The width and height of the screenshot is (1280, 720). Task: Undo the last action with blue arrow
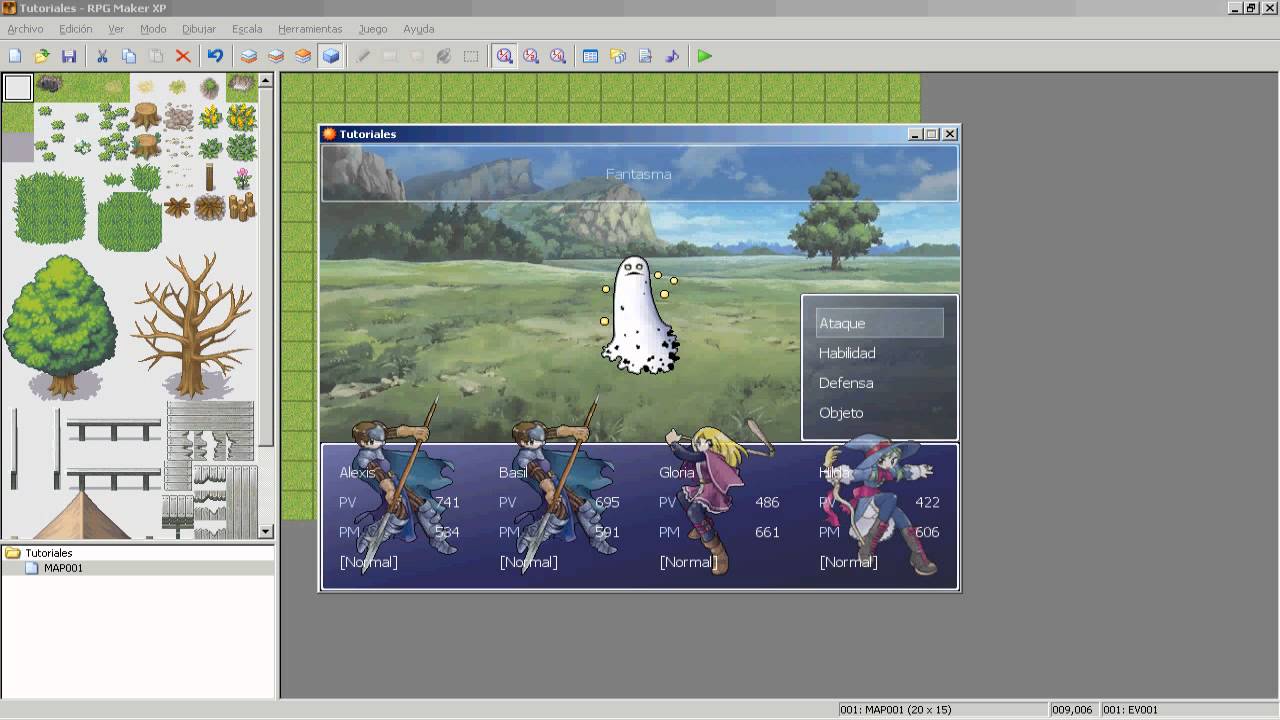point(215,56)
